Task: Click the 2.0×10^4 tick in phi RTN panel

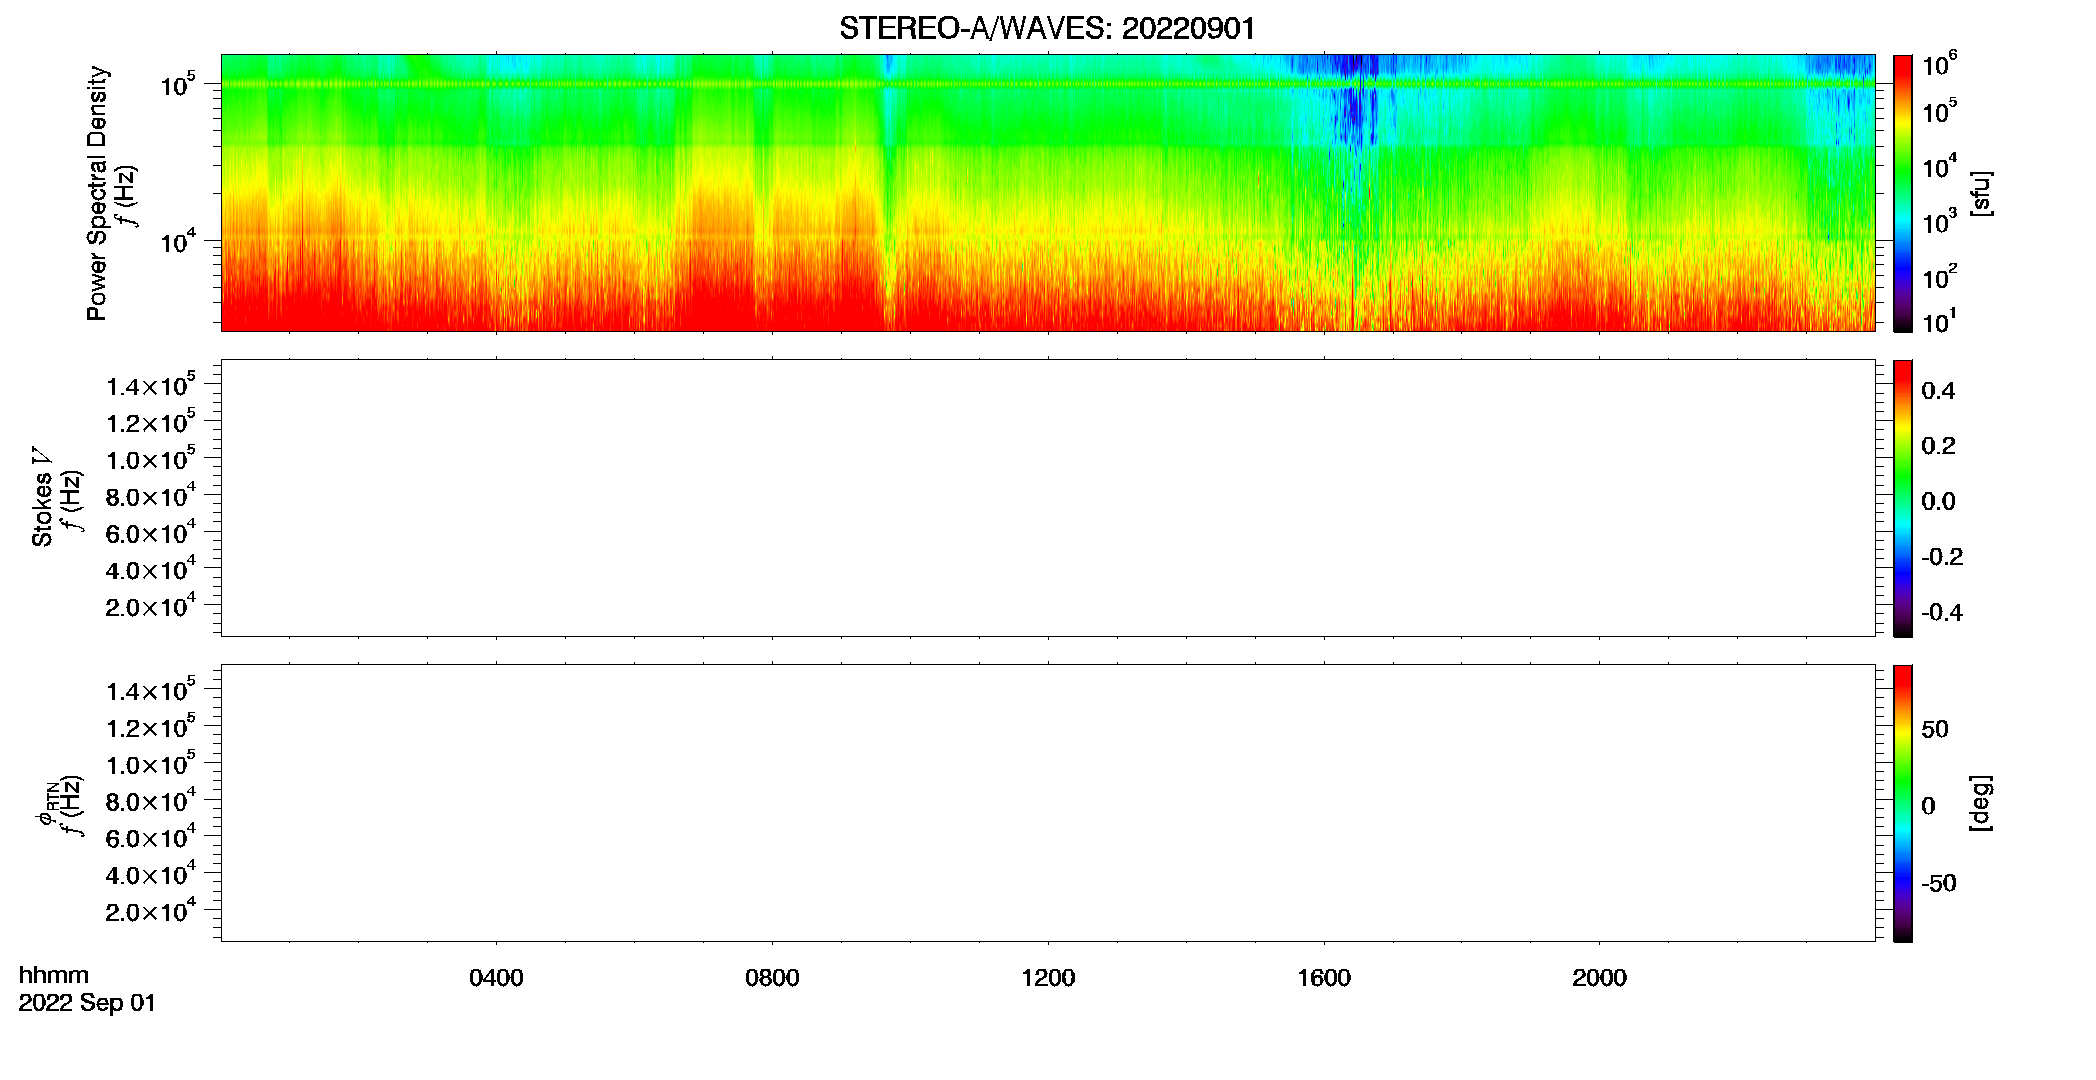Action: pos(151,910)
